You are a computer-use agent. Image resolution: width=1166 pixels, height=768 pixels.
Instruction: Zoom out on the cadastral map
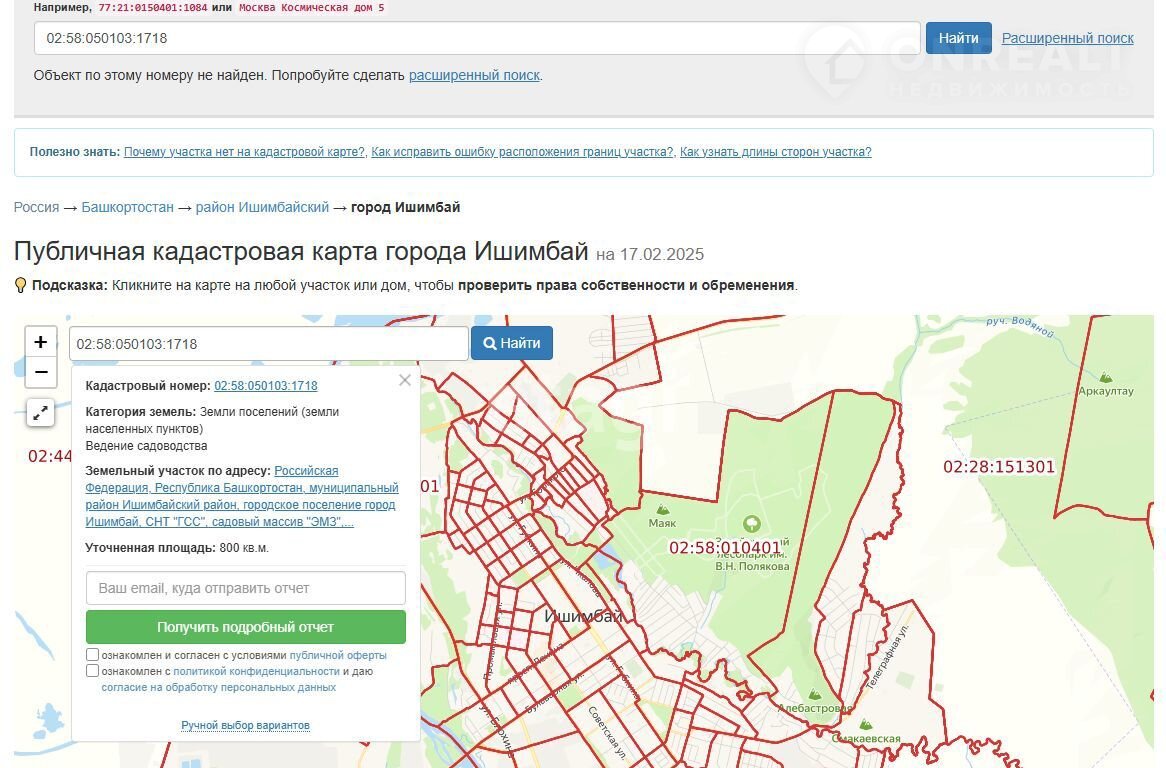pyautogui.click(x=40, y=373)
